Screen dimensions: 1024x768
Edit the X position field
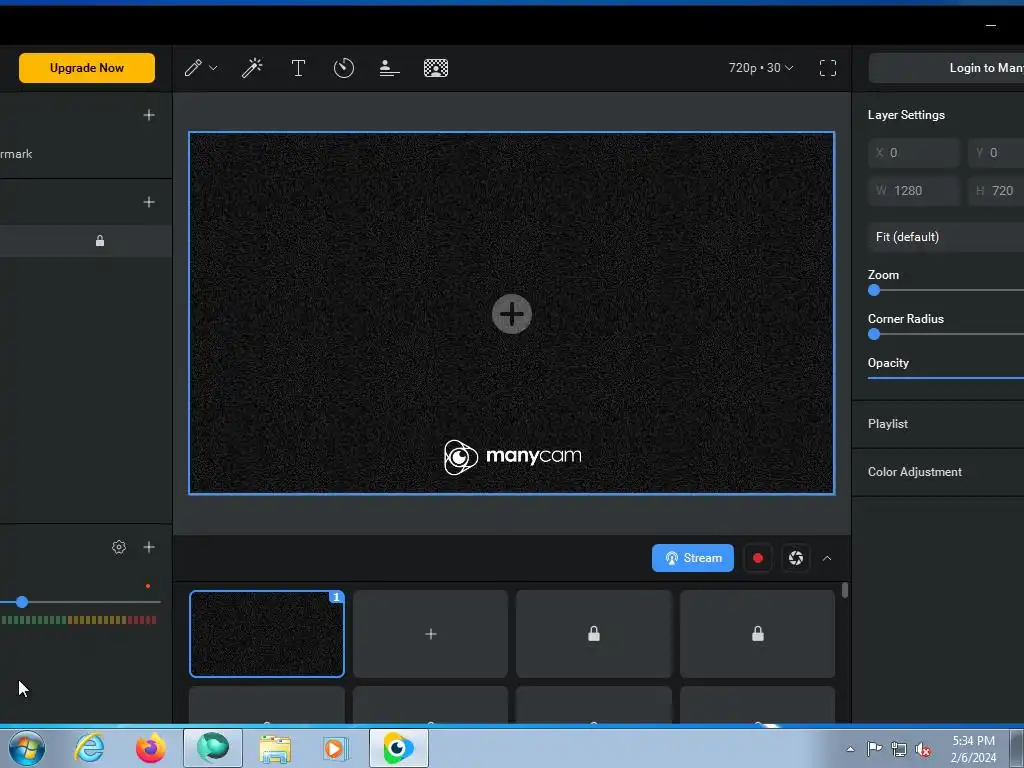[914, 153]
